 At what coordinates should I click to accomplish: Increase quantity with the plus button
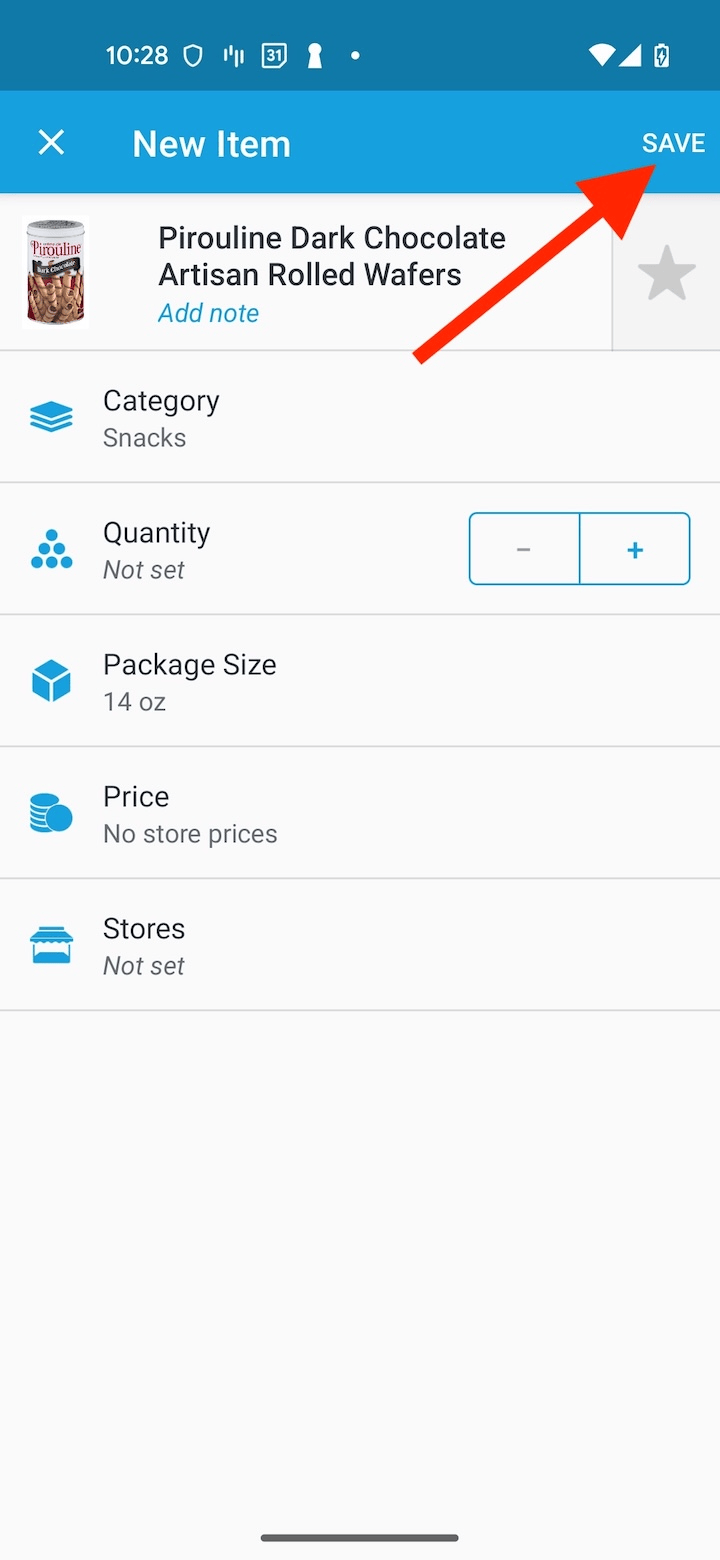click(635, 549)
